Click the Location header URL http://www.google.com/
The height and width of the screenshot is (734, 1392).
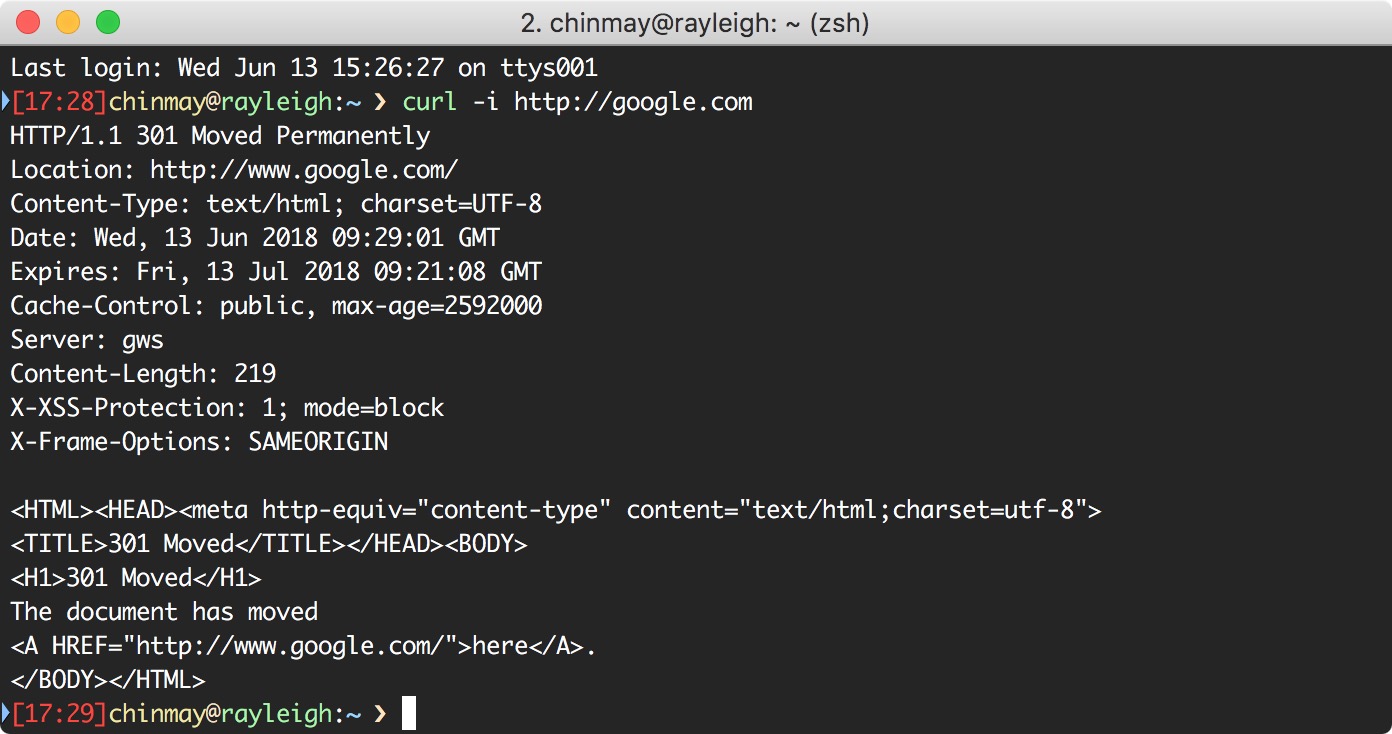pos(304,170)
